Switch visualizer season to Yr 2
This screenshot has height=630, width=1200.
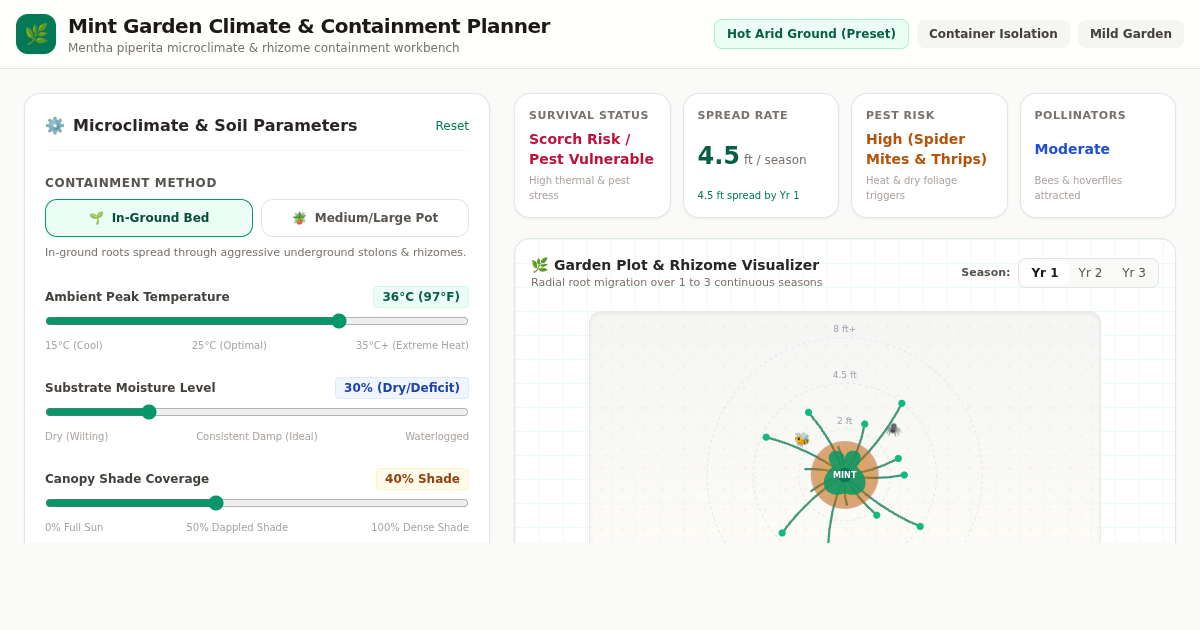click(1090, 273)
